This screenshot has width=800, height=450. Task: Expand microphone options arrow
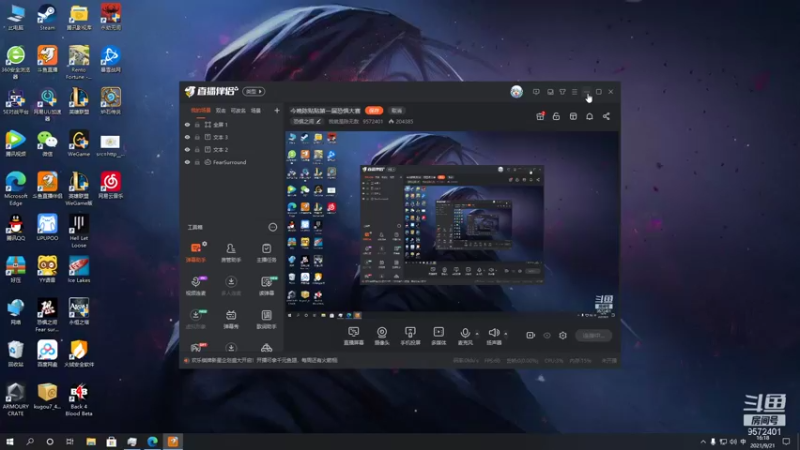[477, 334]
